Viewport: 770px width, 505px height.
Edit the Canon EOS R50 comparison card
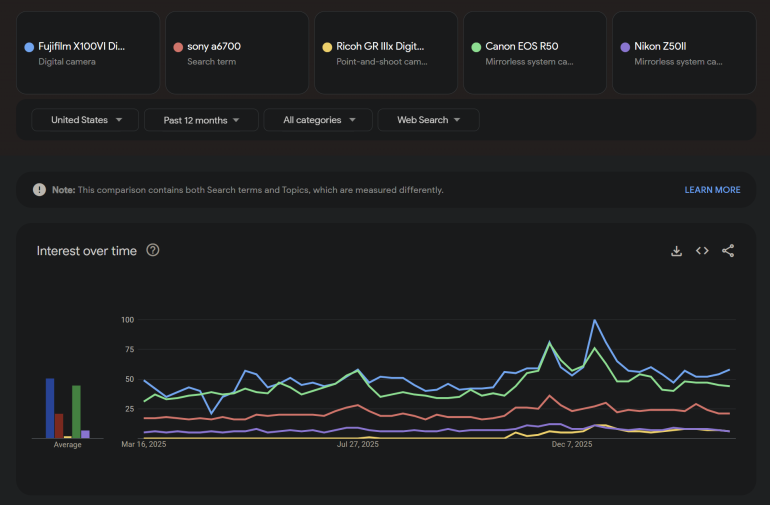pyautogui.click(x=535, y=53)
